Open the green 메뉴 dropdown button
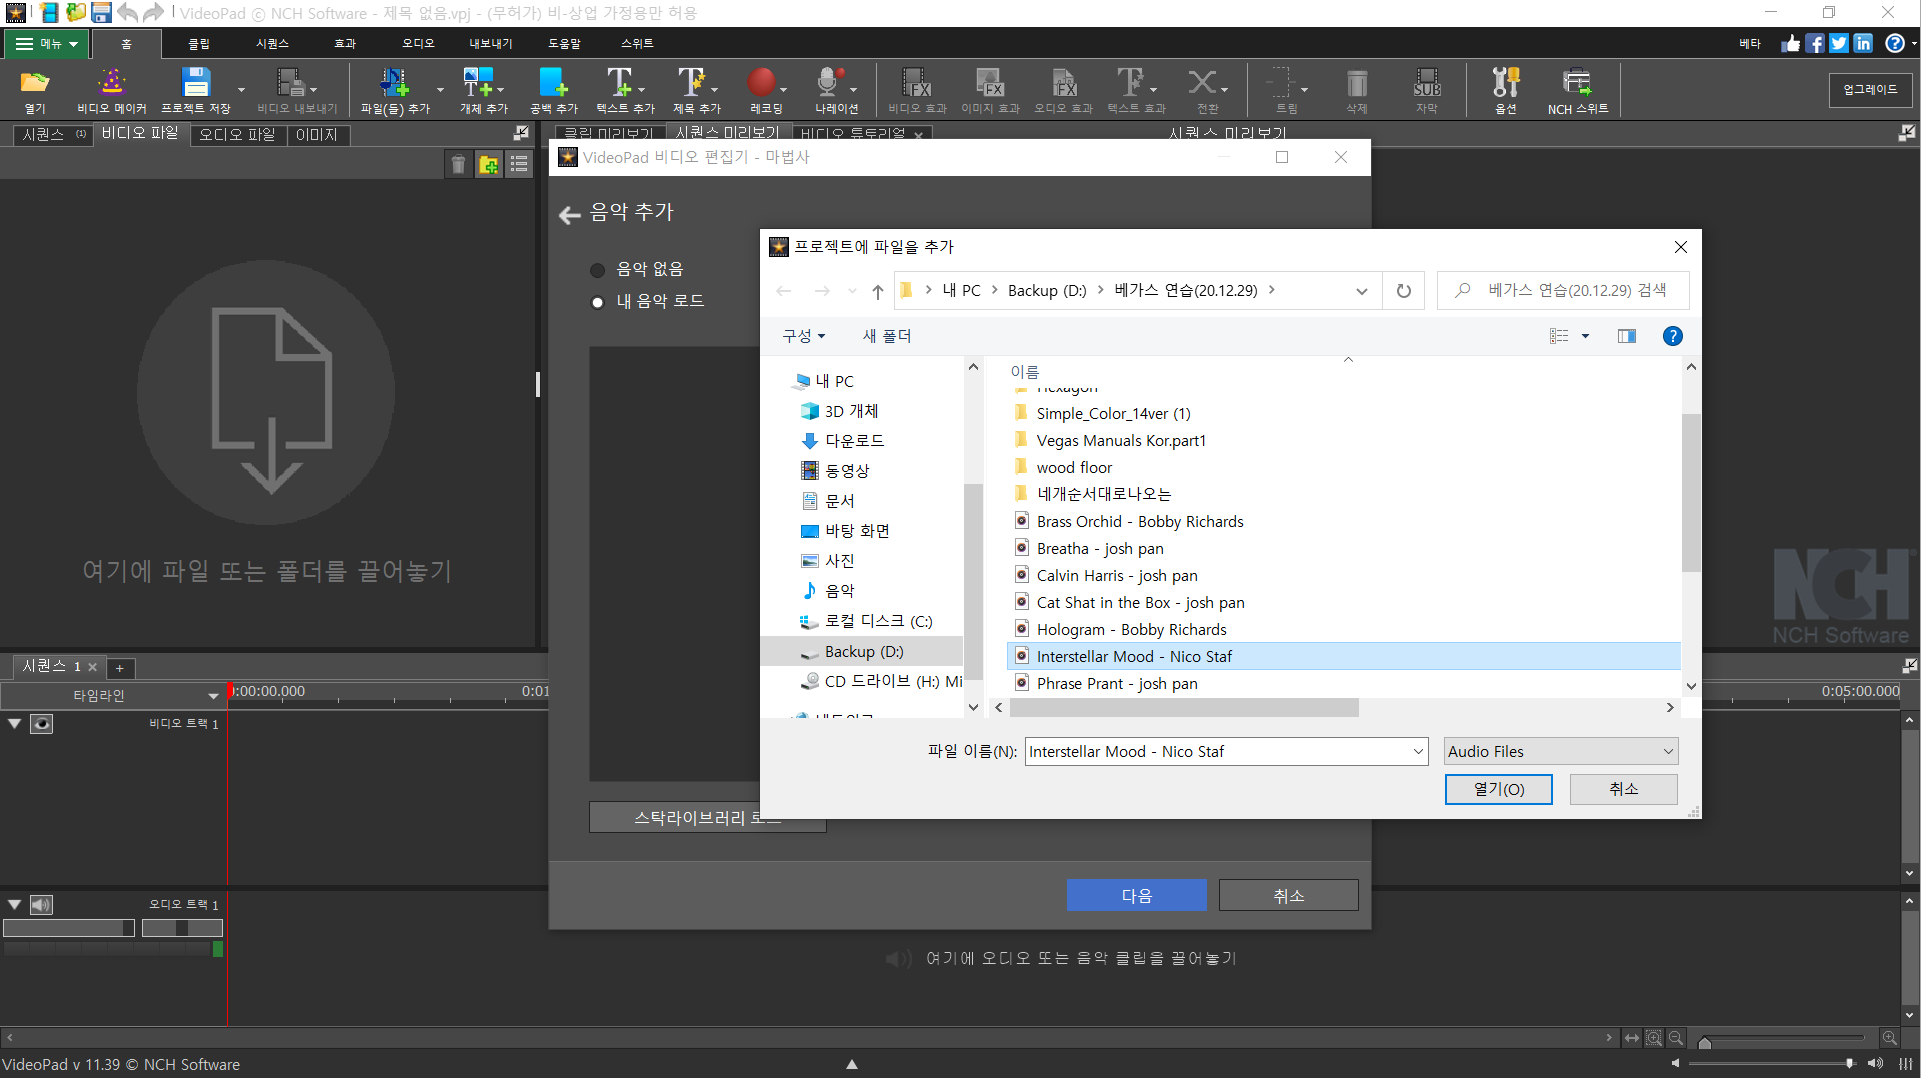The image size is (1921, 1078). pyautogui.click(x=47, y=44)
